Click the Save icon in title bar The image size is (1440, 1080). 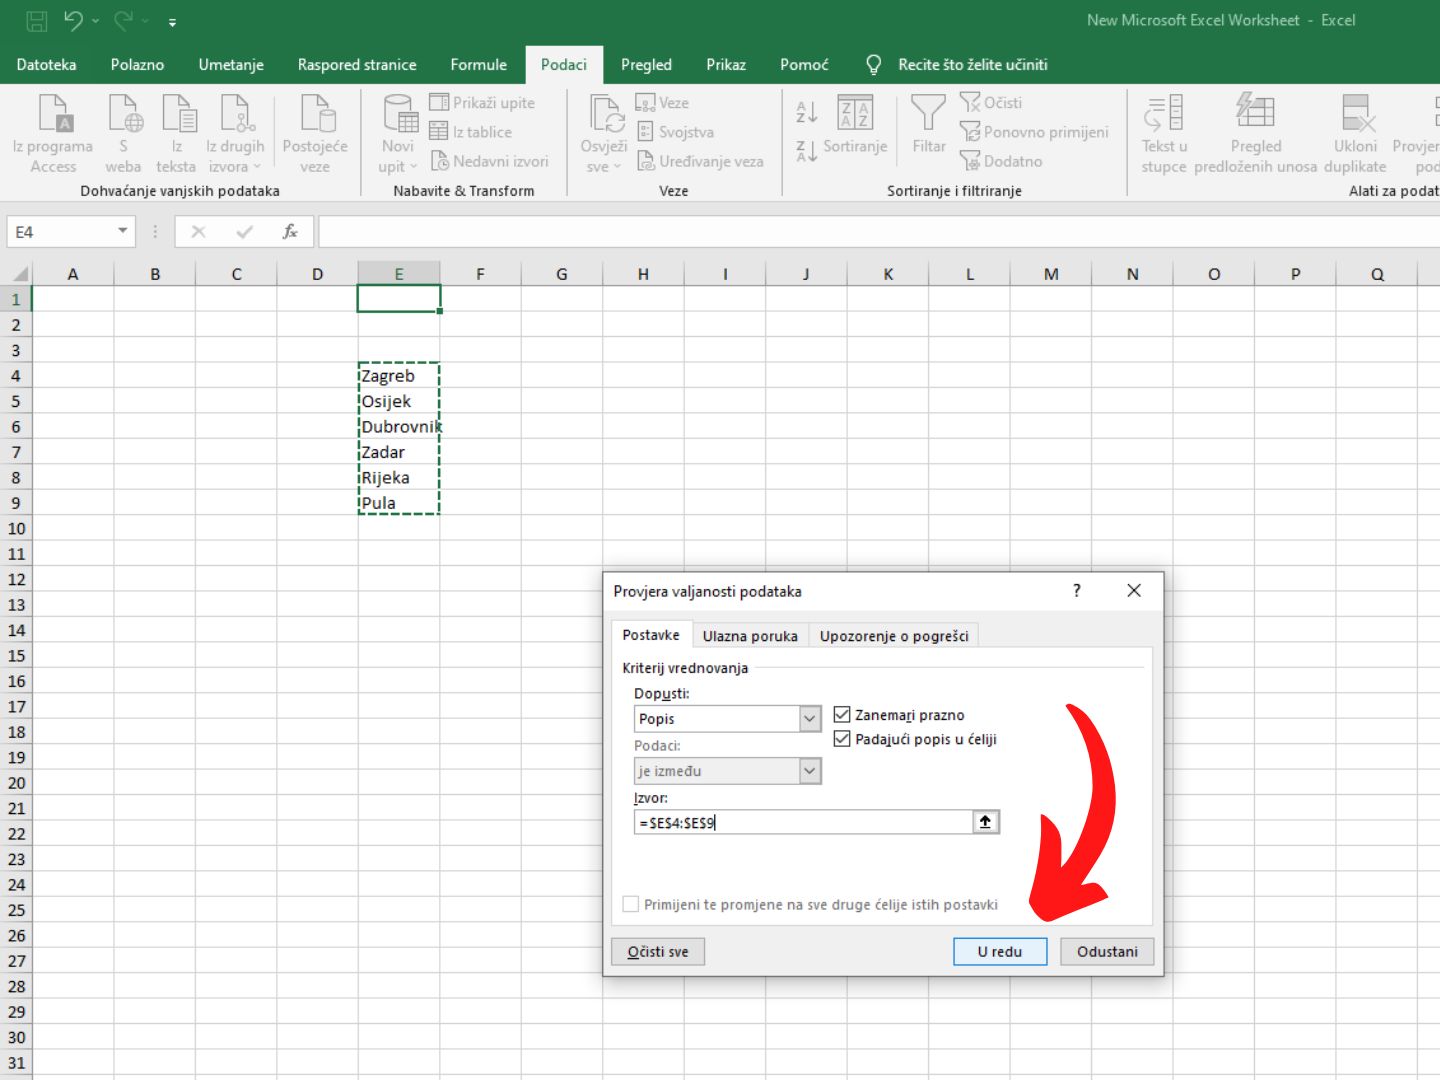[x=36, y=20]
